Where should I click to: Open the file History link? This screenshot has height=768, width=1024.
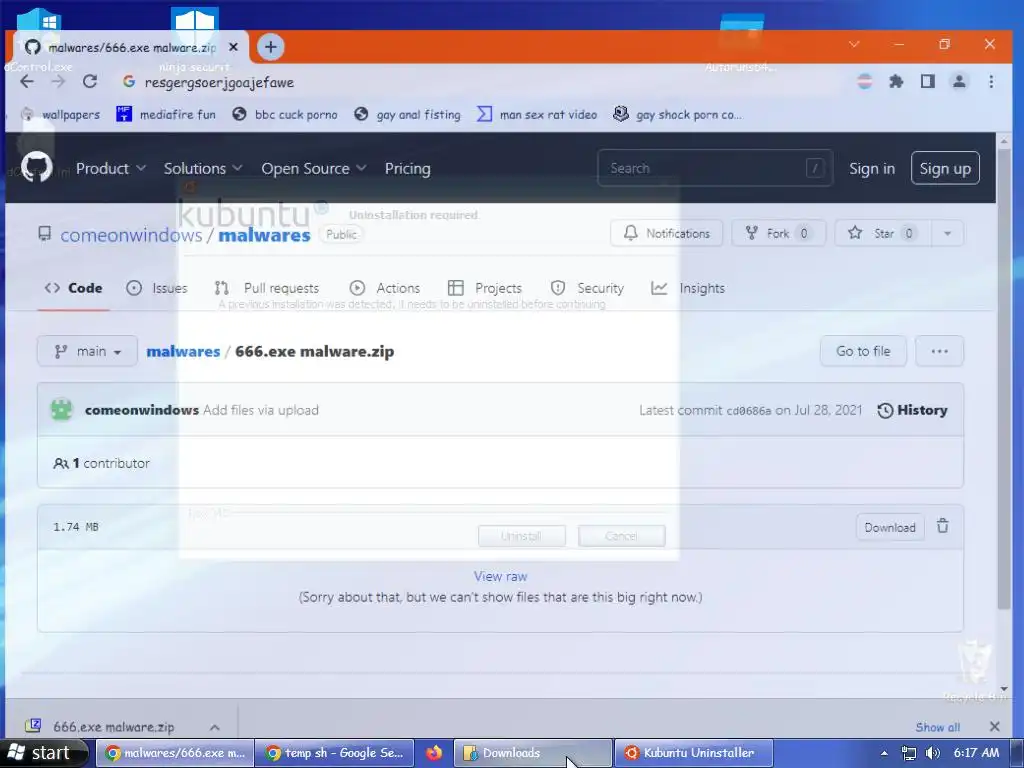click(x=912, y=410)
